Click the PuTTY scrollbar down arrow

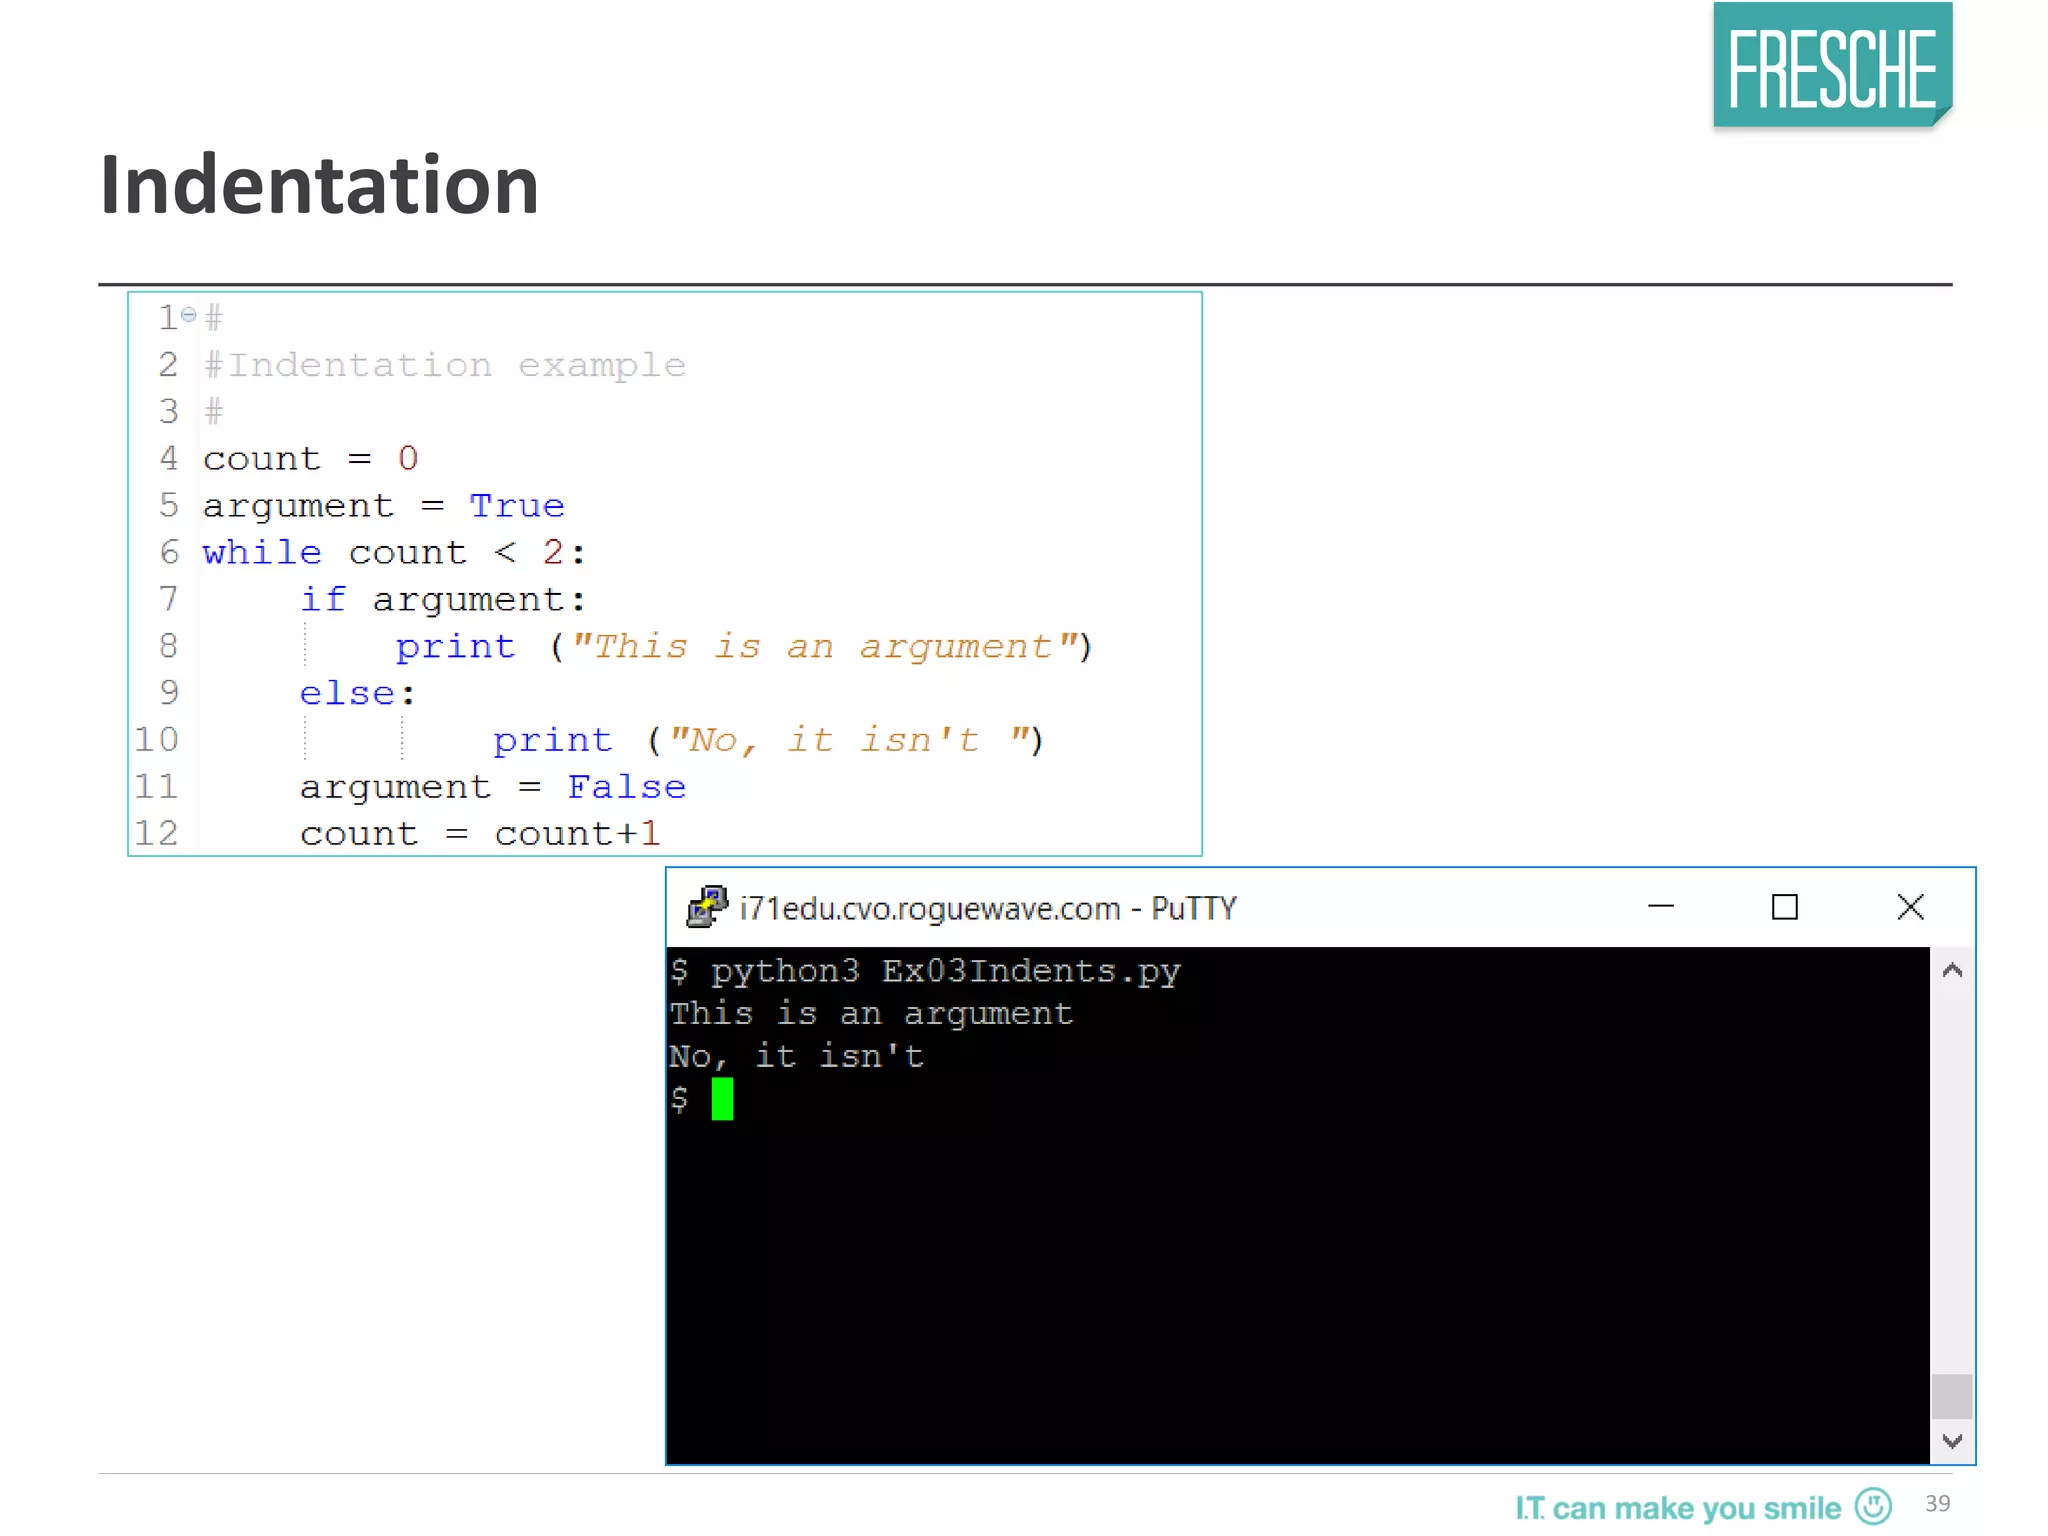(1952, 1441)
